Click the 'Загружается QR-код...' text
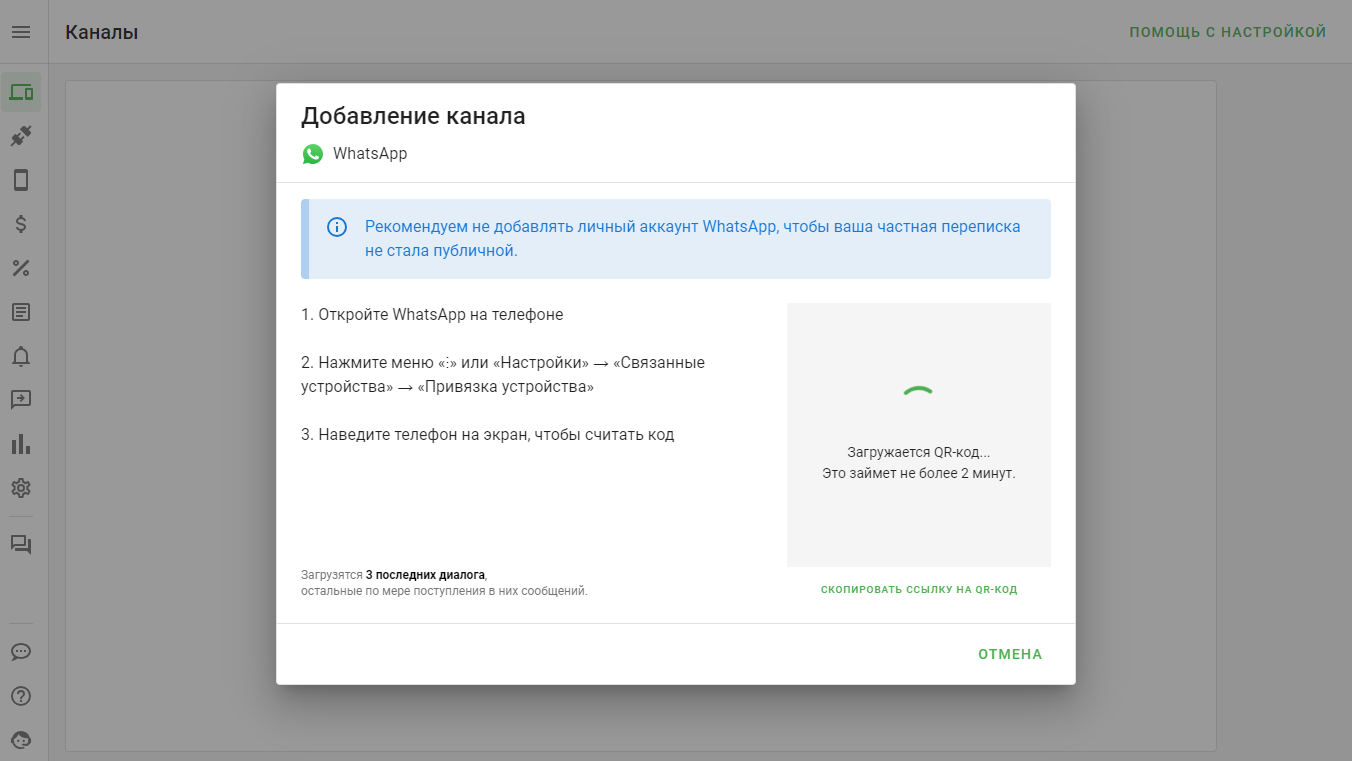 pyautogui.click(x=919, y=453)
